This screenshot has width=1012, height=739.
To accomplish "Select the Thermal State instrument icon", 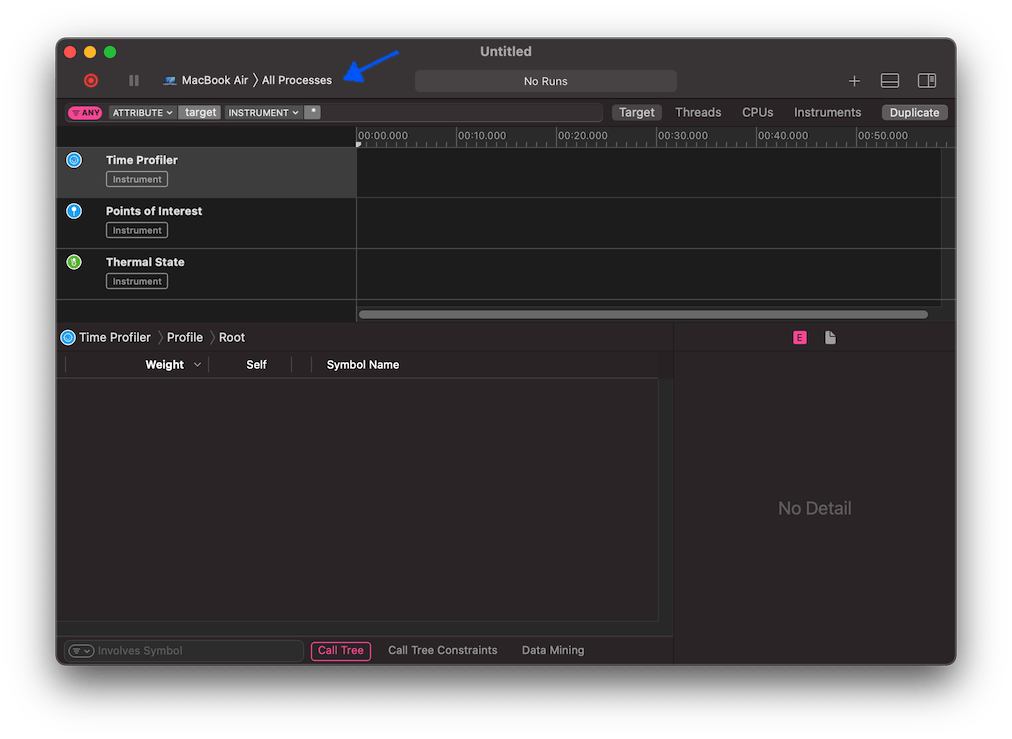I will click(x=74, y=262).
